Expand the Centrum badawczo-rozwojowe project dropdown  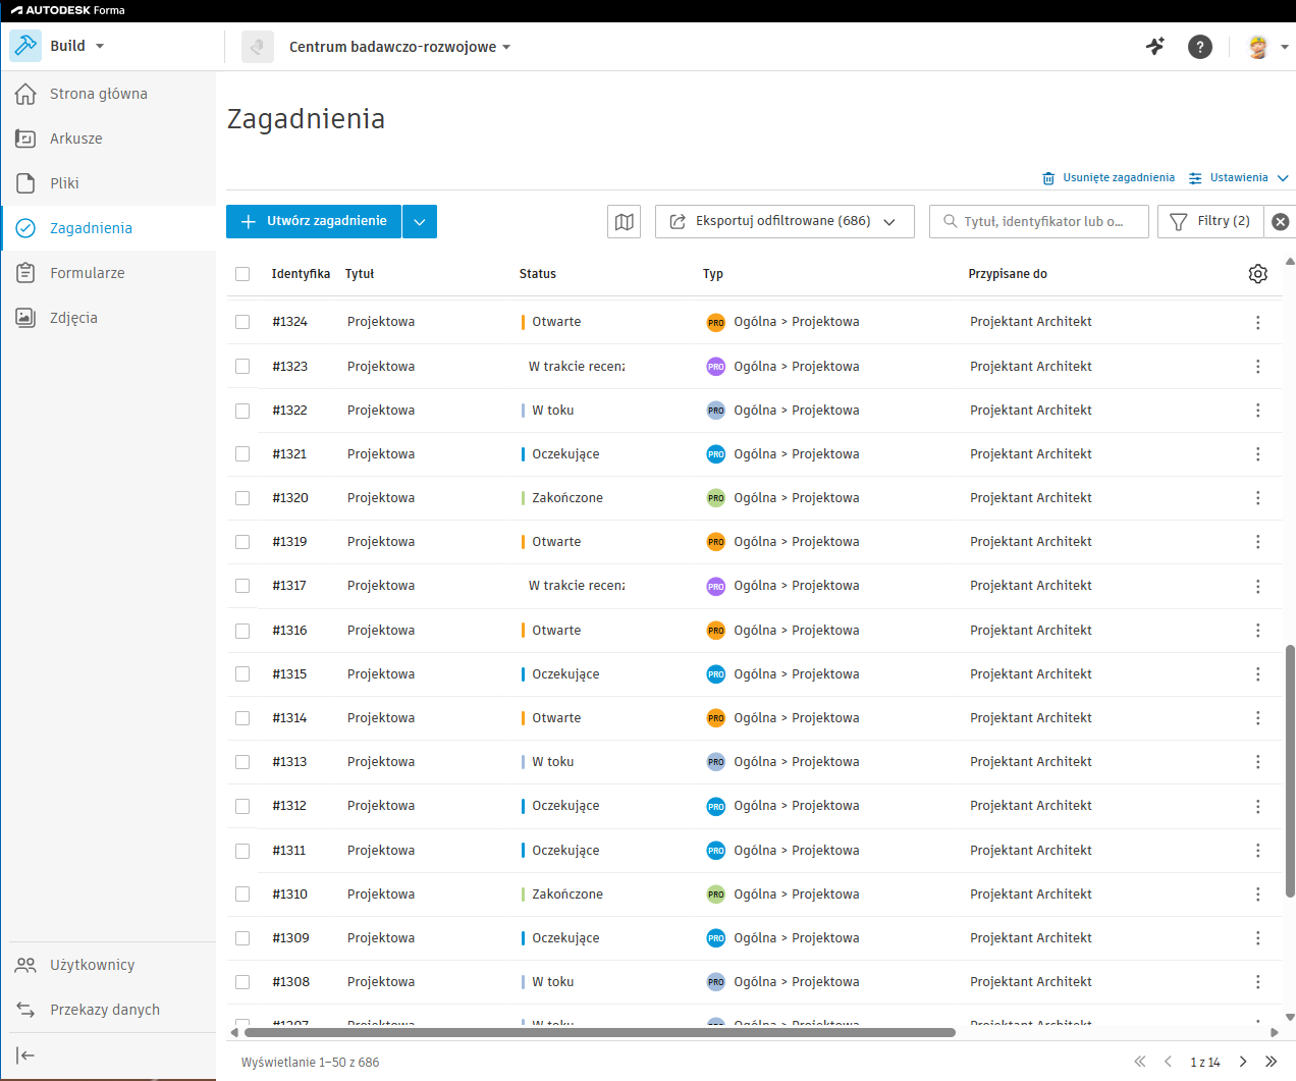pos(507,47)
